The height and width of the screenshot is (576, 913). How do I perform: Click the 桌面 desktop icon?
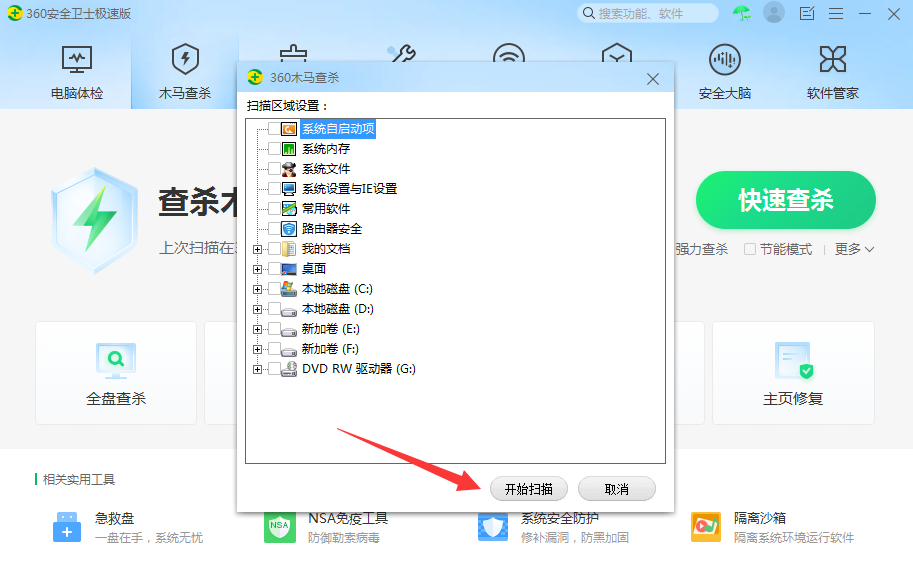(289, 268)
